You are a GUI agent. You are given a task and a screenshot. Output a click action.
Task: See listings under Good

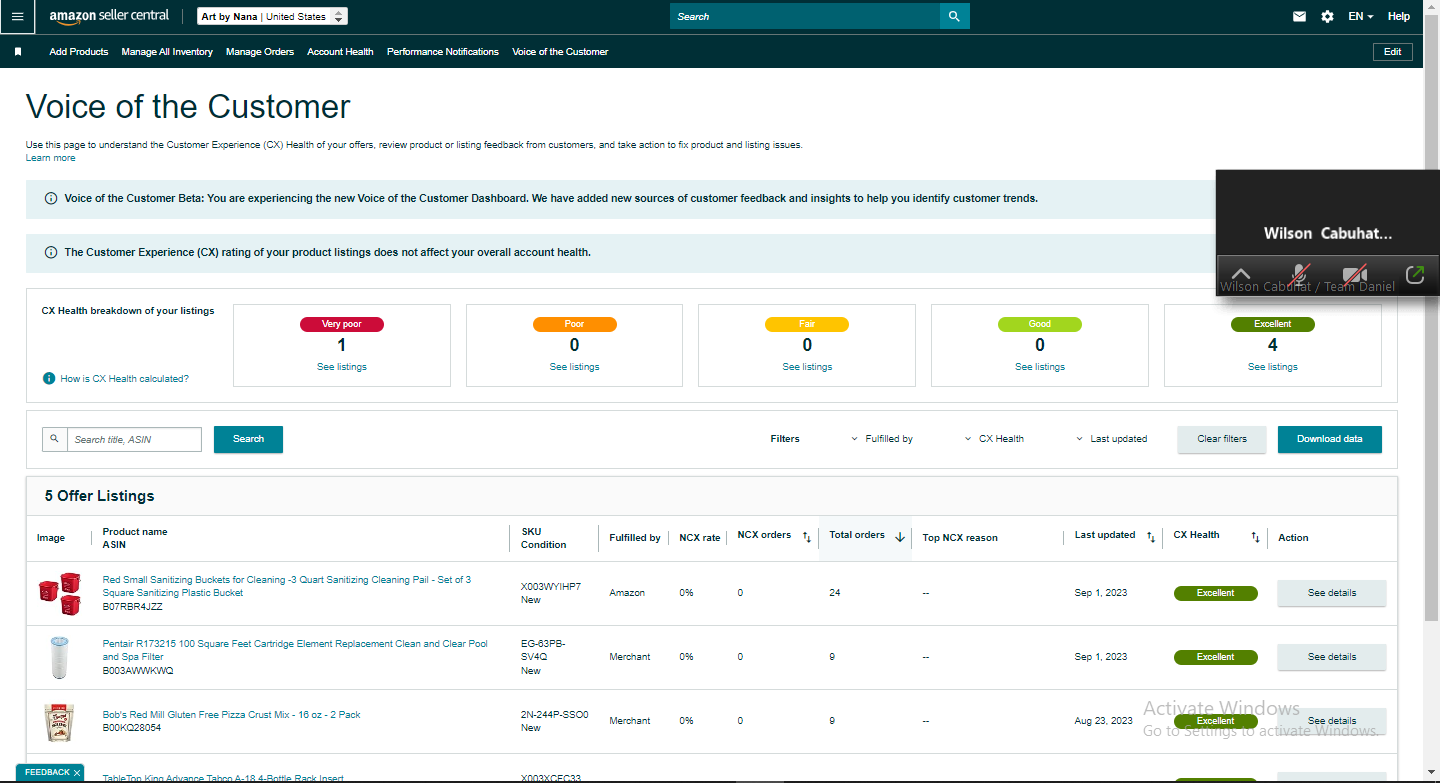point(1040,367)
